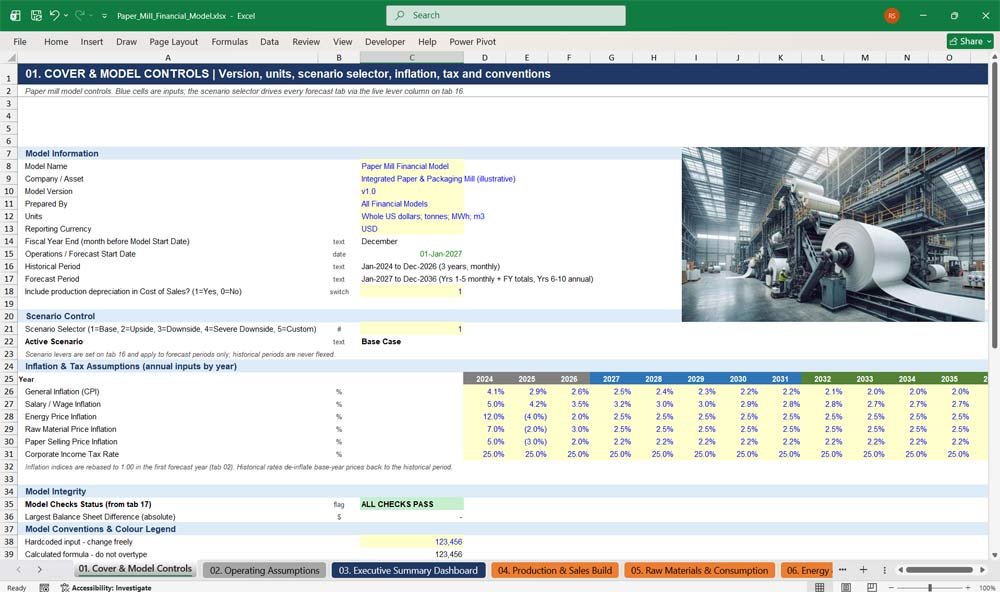The image size is (1000, 592).
Task: Click the 'ALL CHECKS PASS' status cell
Action: point(411,504)
